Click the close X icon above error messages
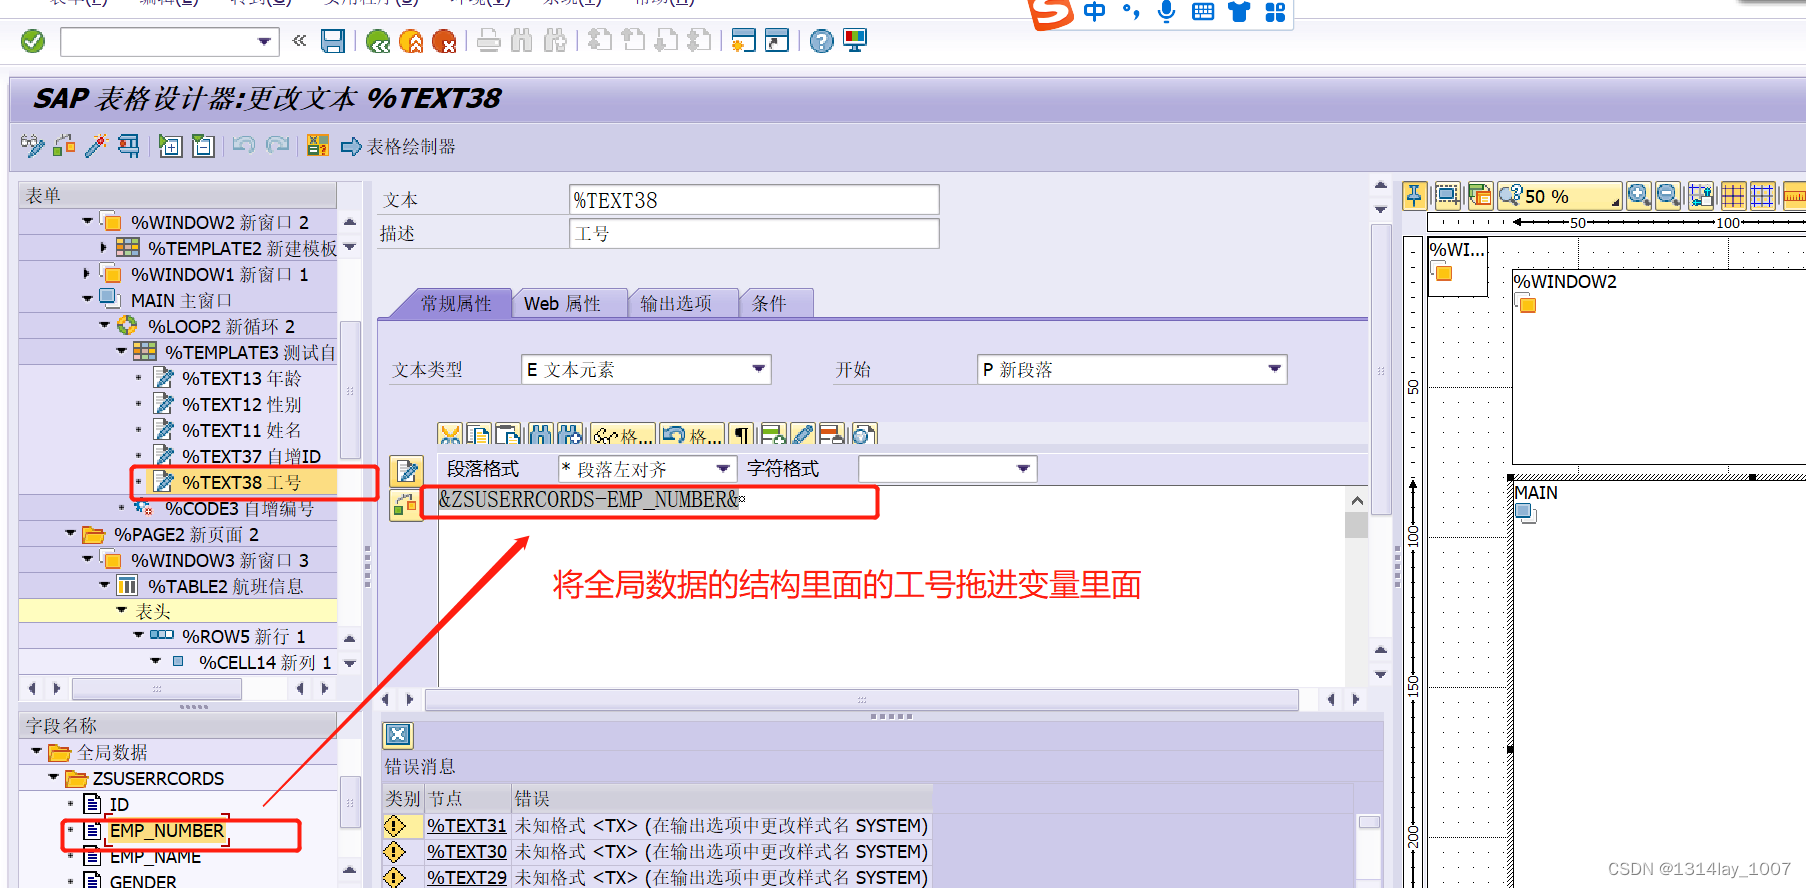Image resolution: width=1806 pixels, height=888 pixels. tap(398, 735)
